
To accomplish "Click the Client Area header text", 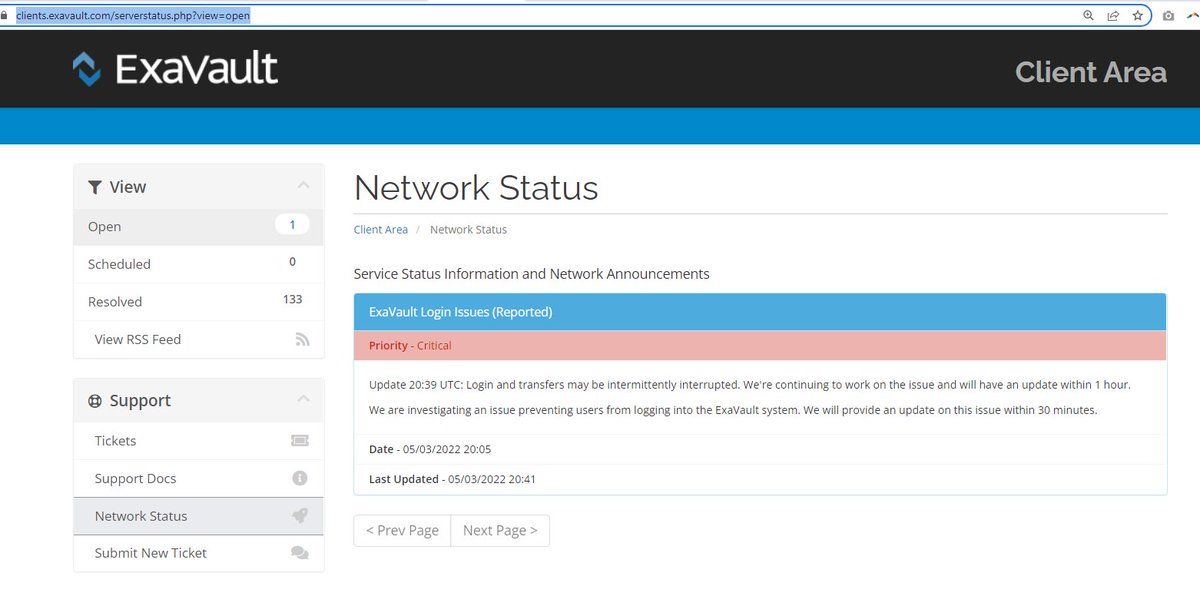I will 1091,72.
